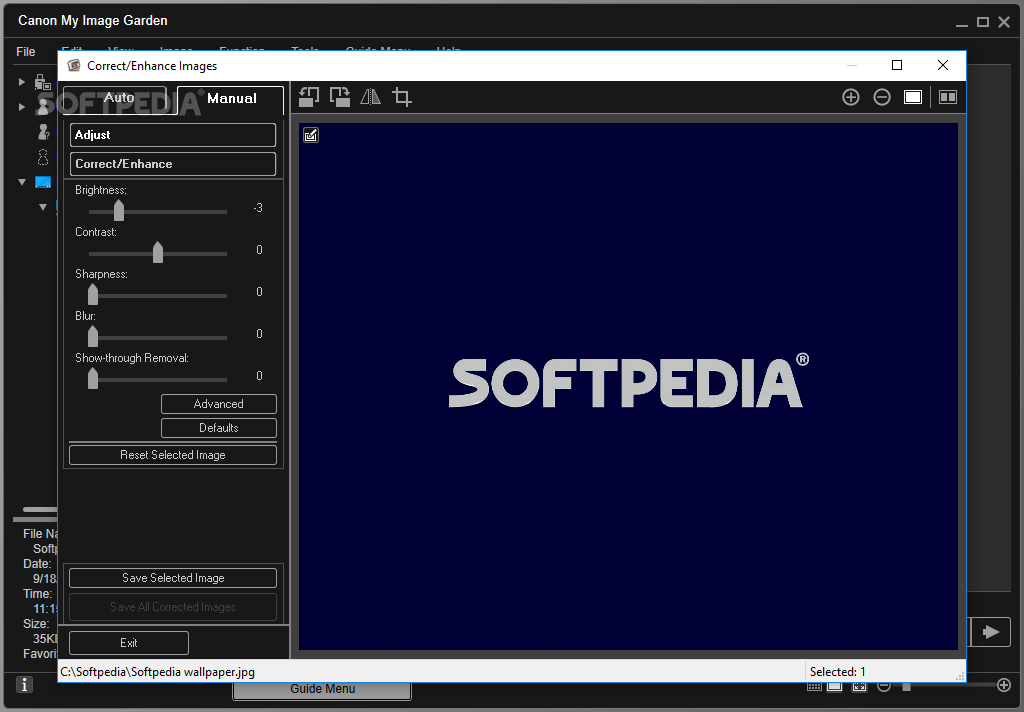Click the Blur slider handle
The width and height of the screenshot is (1024, 712).
click(x=93, y=336)
